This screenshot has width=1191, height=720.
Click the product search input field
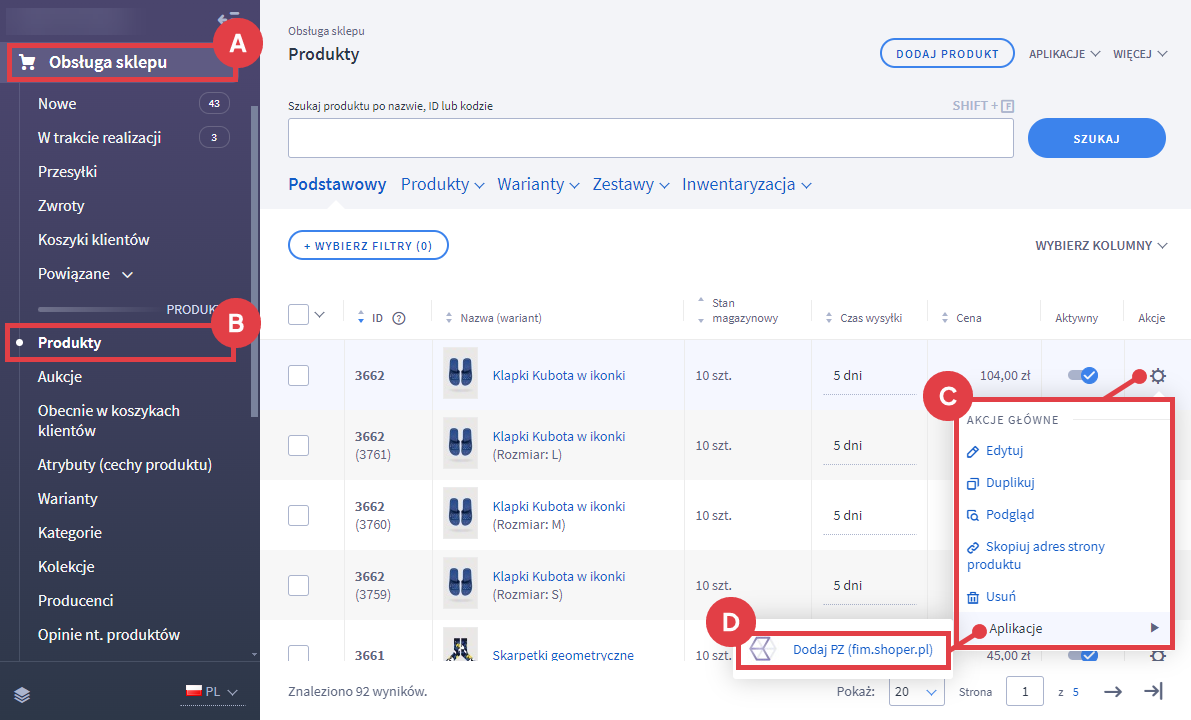pyautogui.click(x=650, y=138)
